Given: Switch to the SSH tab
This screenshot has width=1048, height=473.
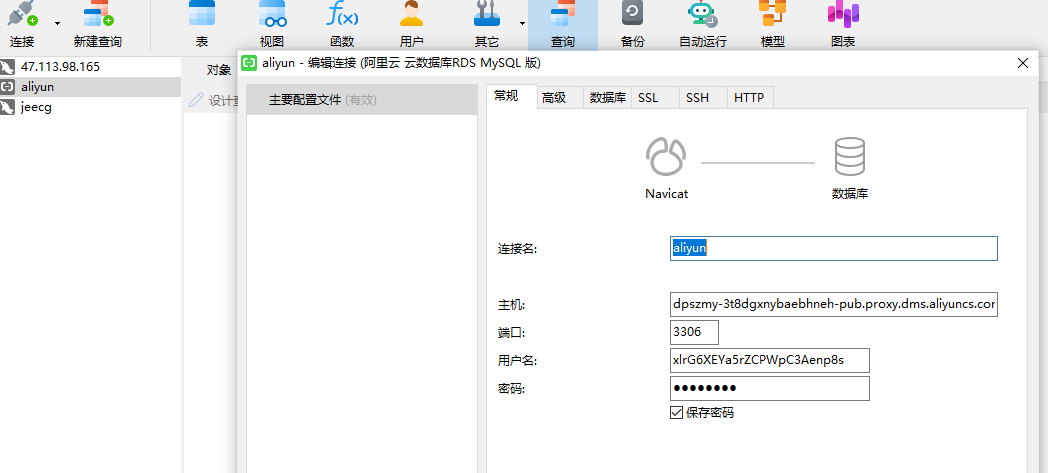Looking at the screenshot, I should (x=703, y=98).
